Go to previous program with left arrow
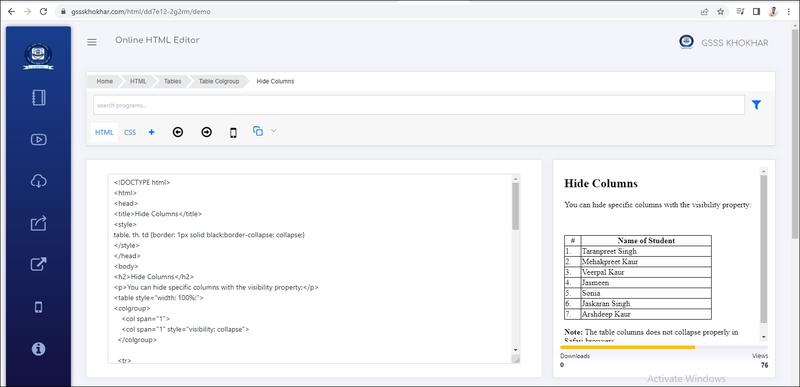Viewport: 800px width, 387px height. tap(178, 132)
